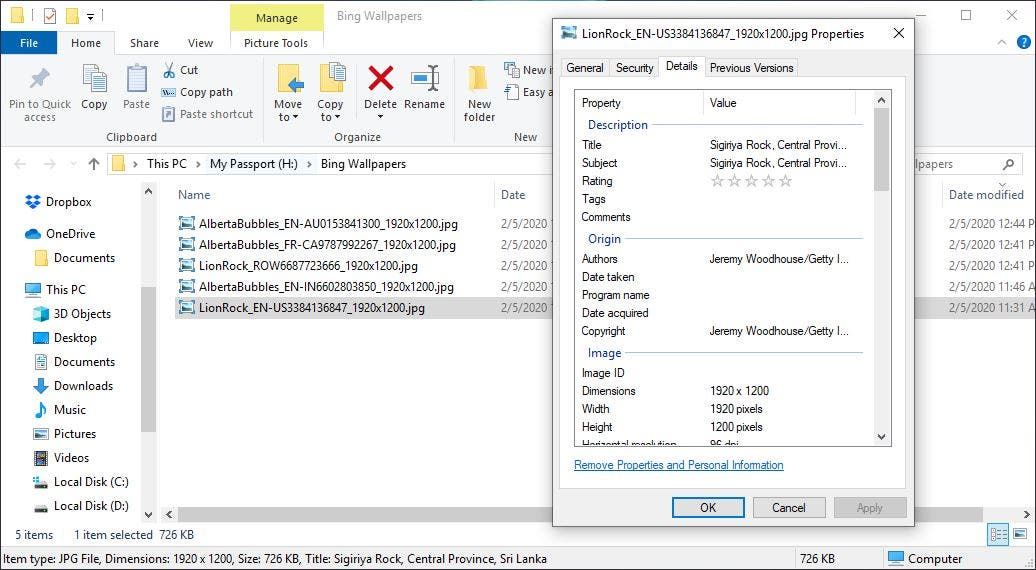Click the Paste clipboard icon
This screenshot has width=1036, height=570.
tap(136, 79)
